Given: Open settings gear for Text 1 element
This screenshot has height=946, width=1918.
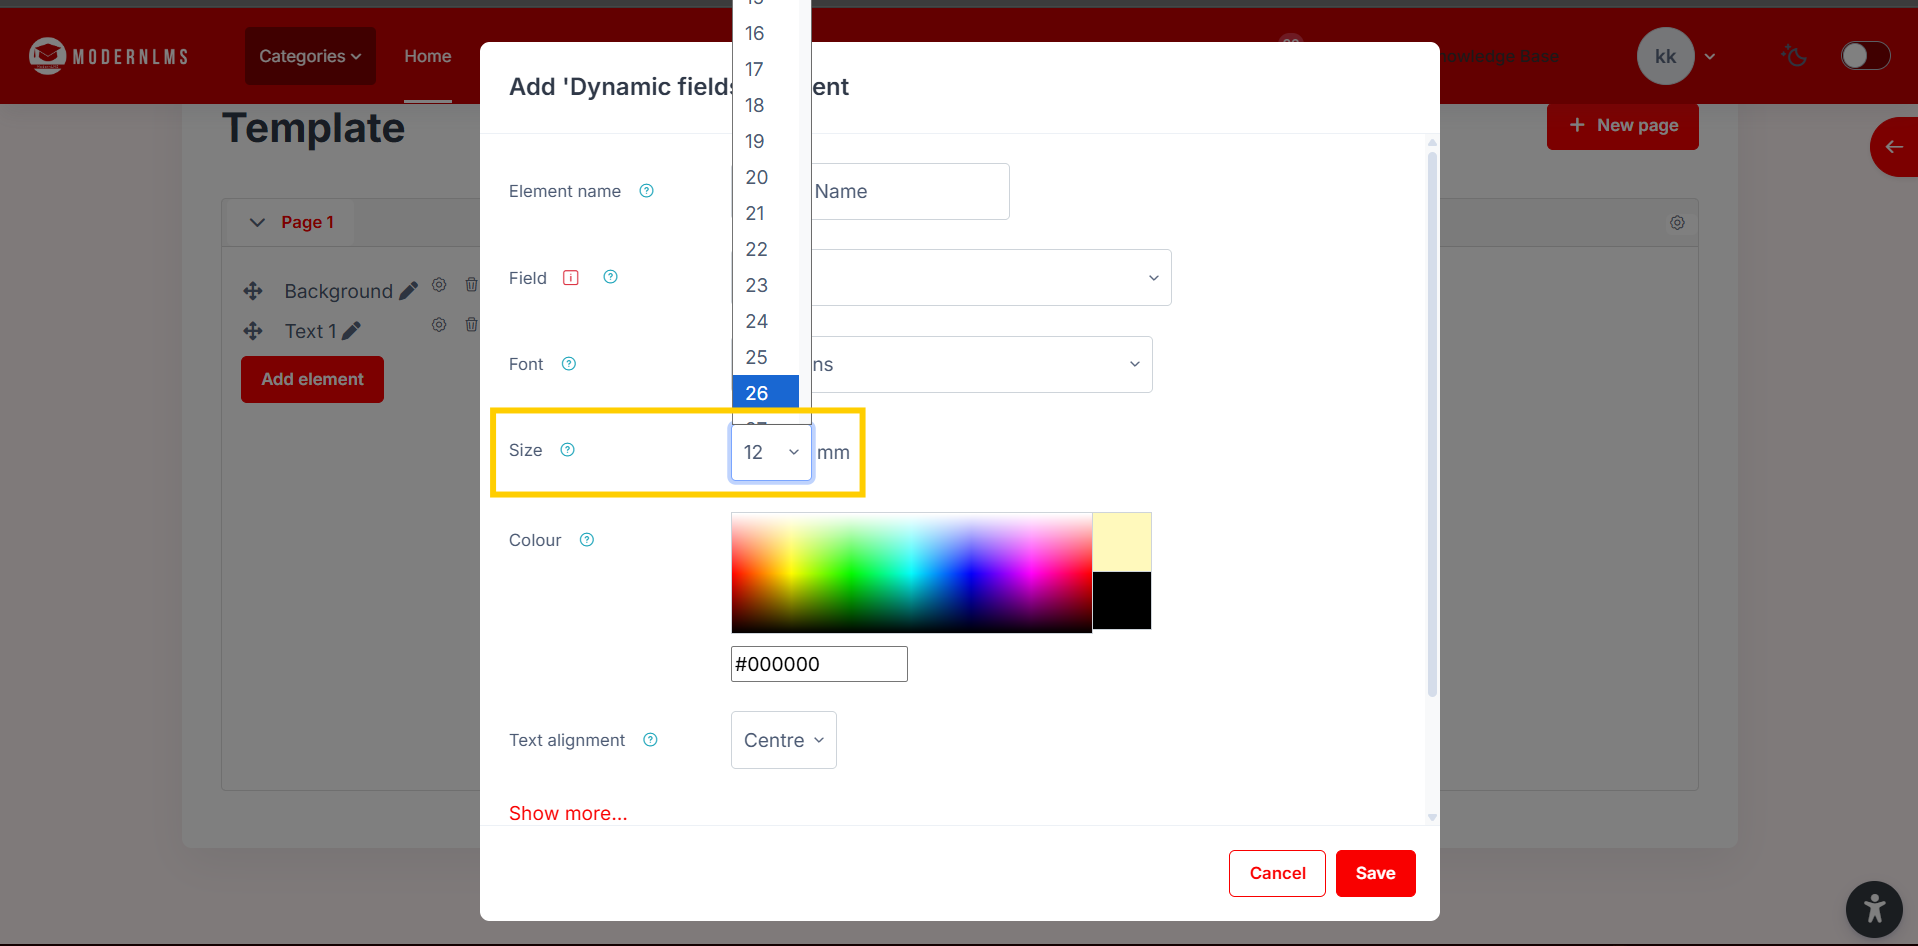Looking at the screenshot, I should (439, 325).
